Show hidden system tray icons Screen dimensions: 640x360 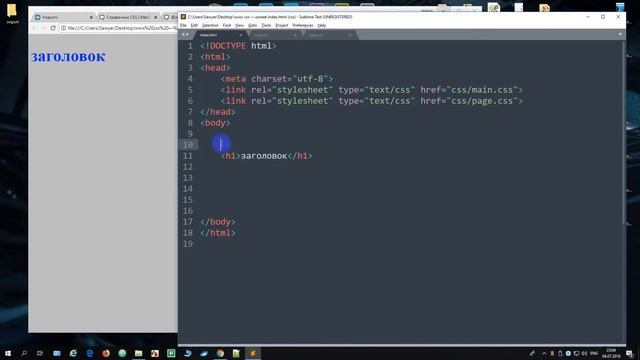544,353
